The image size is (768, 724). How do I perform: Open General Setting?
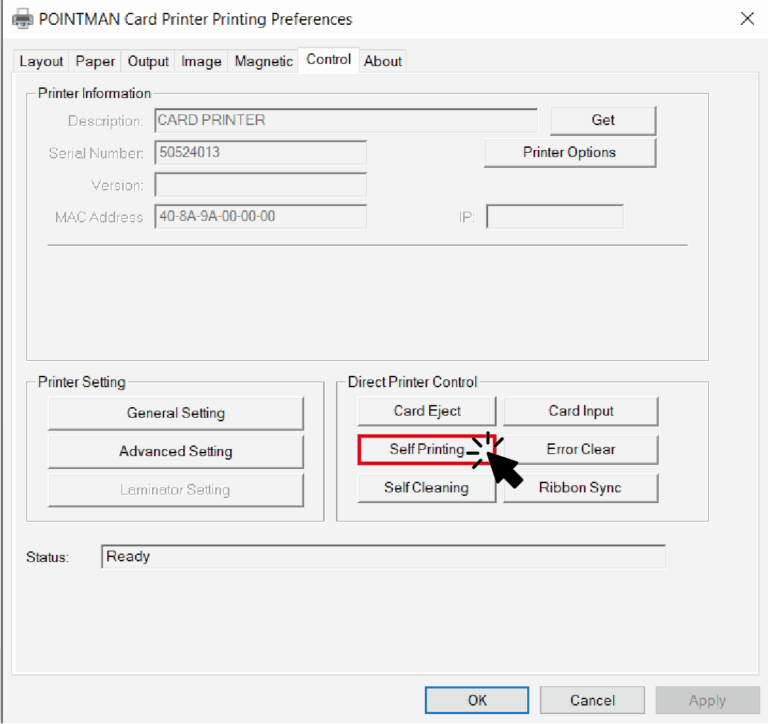pyautogui.click(x=175, y=413)
